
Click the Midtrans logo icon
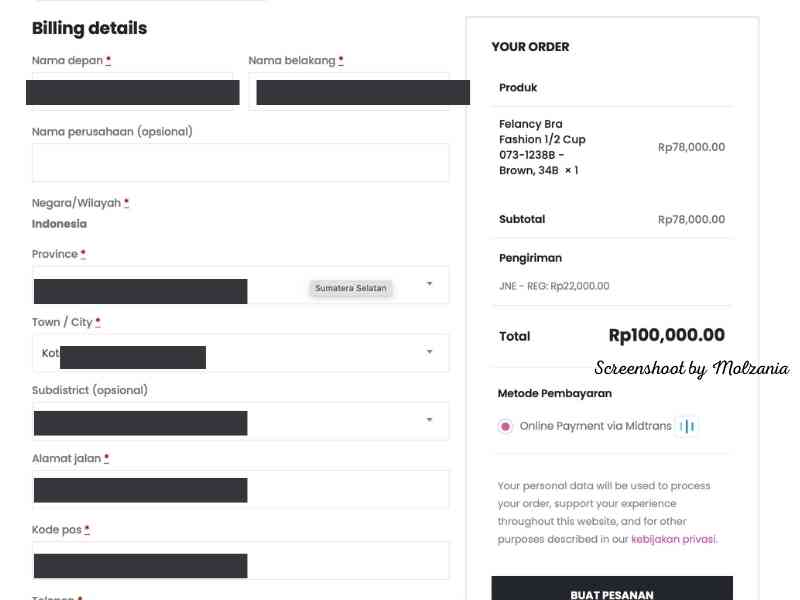coord(686,426)
